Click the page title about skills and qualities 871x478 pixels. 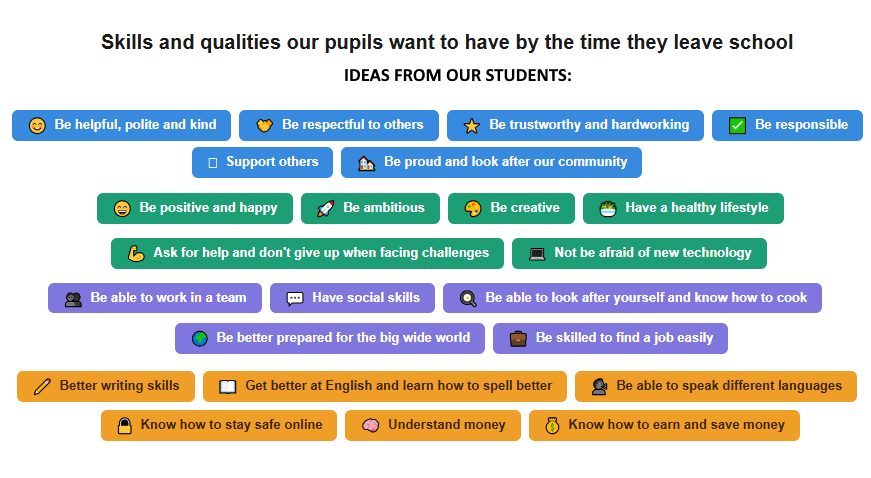coord(447,42)
